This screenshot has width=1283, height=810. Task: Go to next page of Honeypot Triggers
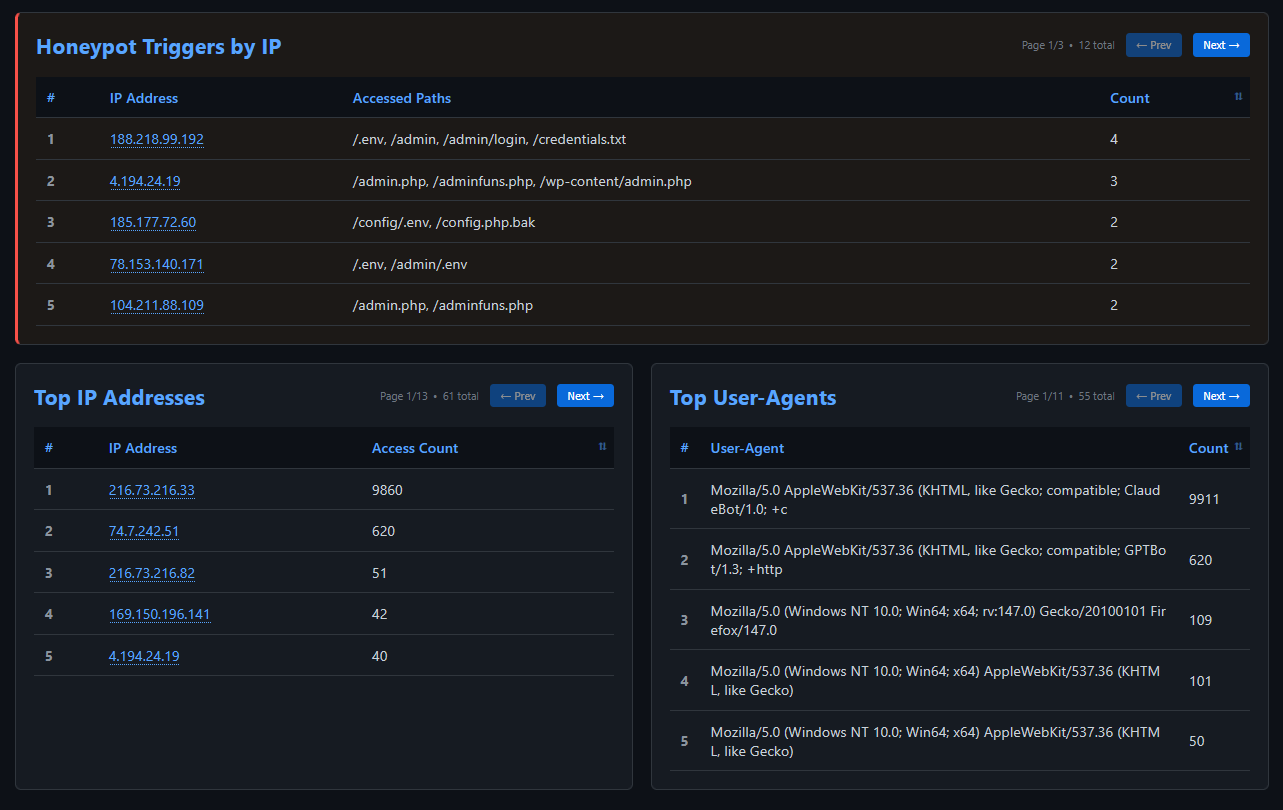tap(1220, 44)
